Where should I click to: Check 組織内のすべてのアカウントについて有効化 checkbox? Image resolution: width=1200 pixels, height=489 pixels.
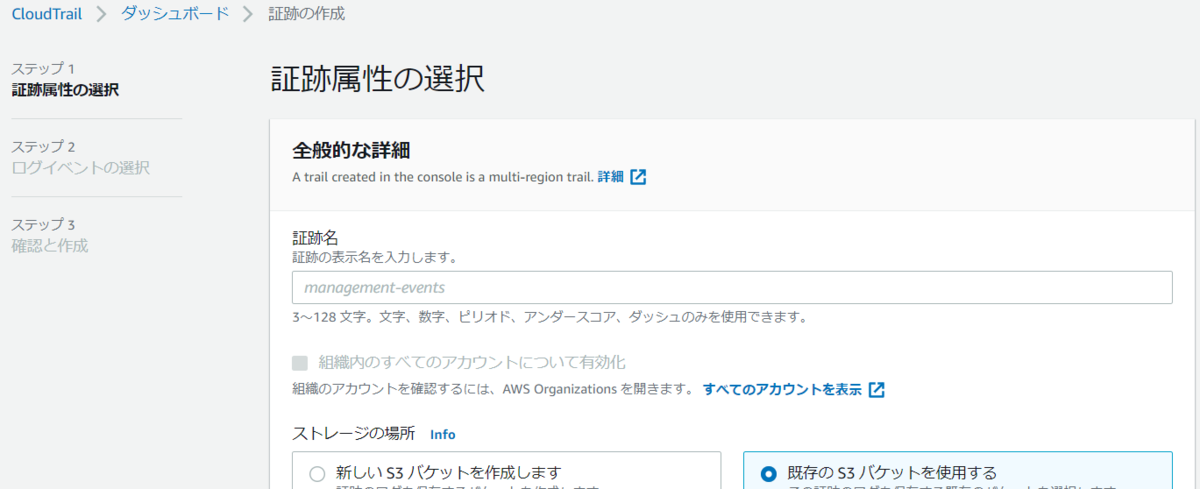(x=300, y=362)
